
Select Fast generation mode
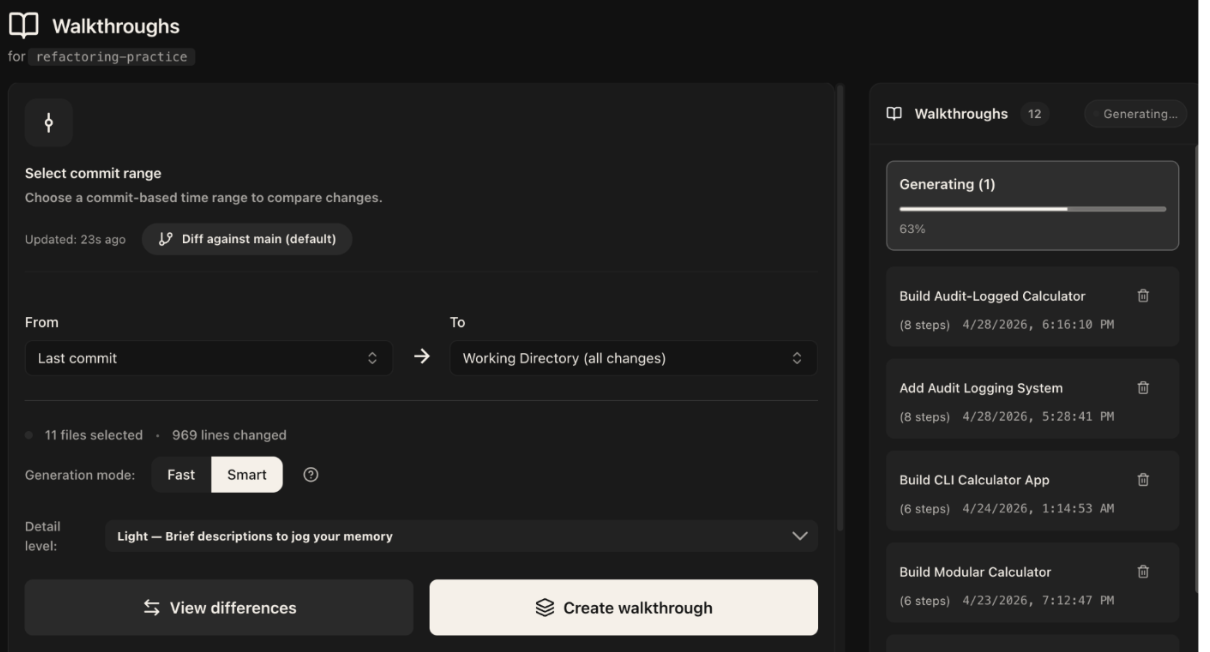pyautogui.click(x=181, y=475)
